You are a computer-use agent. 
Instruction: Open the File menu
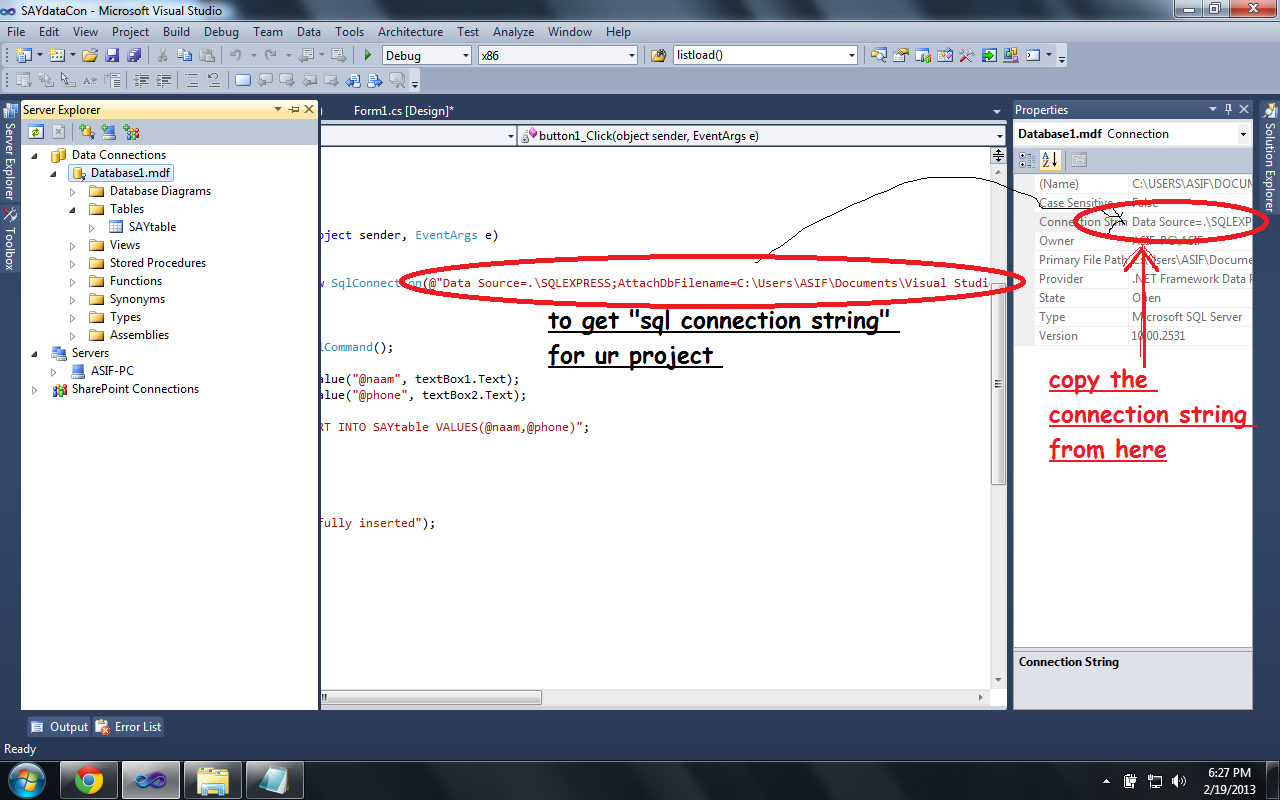click(16, 32)
